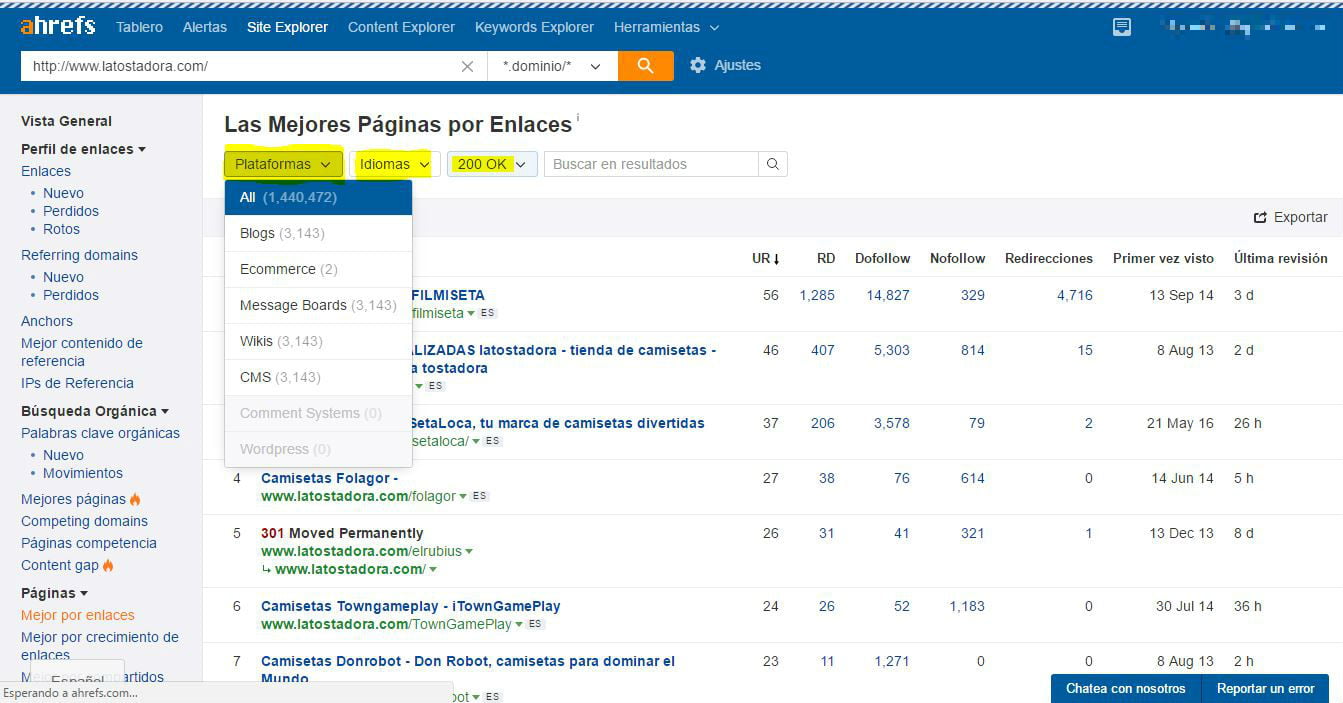Select Message Boards platform option
The height and width of the screenshot is (703, 1343).
tap(318, 305)
